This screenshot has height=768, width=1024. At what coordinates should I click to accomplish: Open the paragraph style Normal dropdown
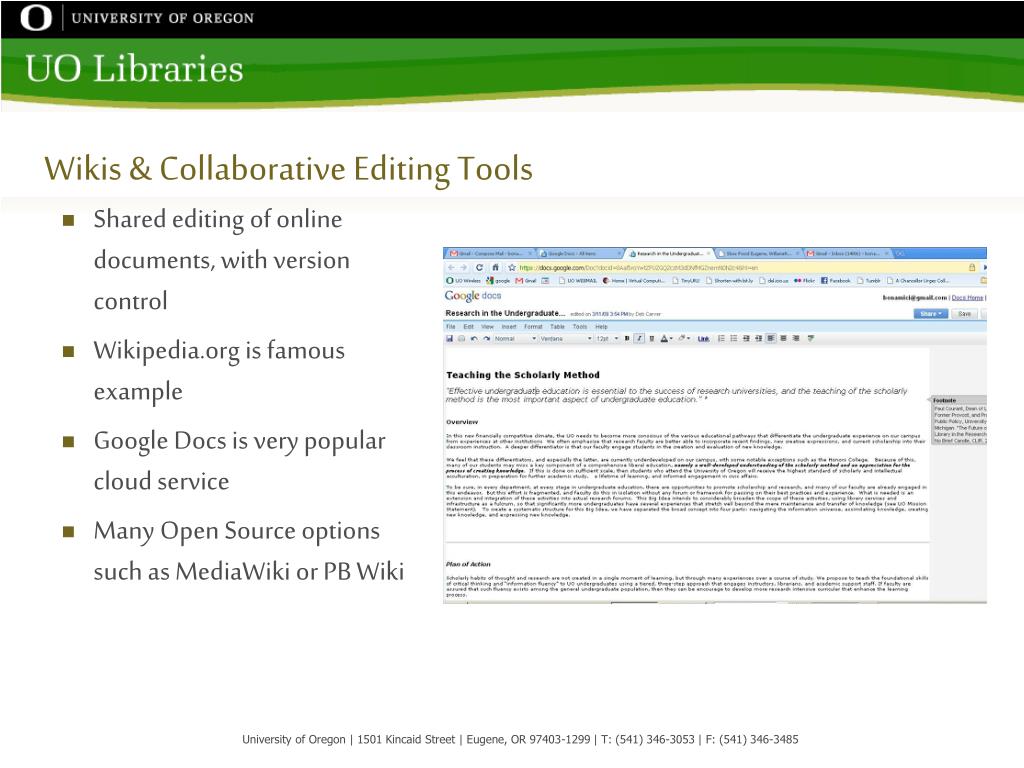(x=515, y=338)
